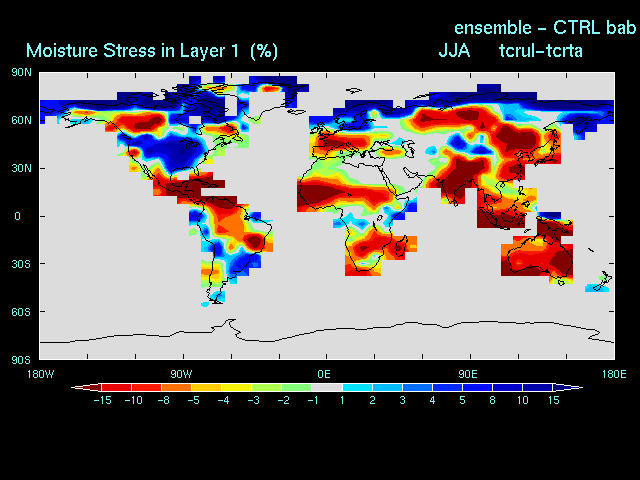640x480 pixels.
Task: Click the 60N latitude label
Action: 21,120
